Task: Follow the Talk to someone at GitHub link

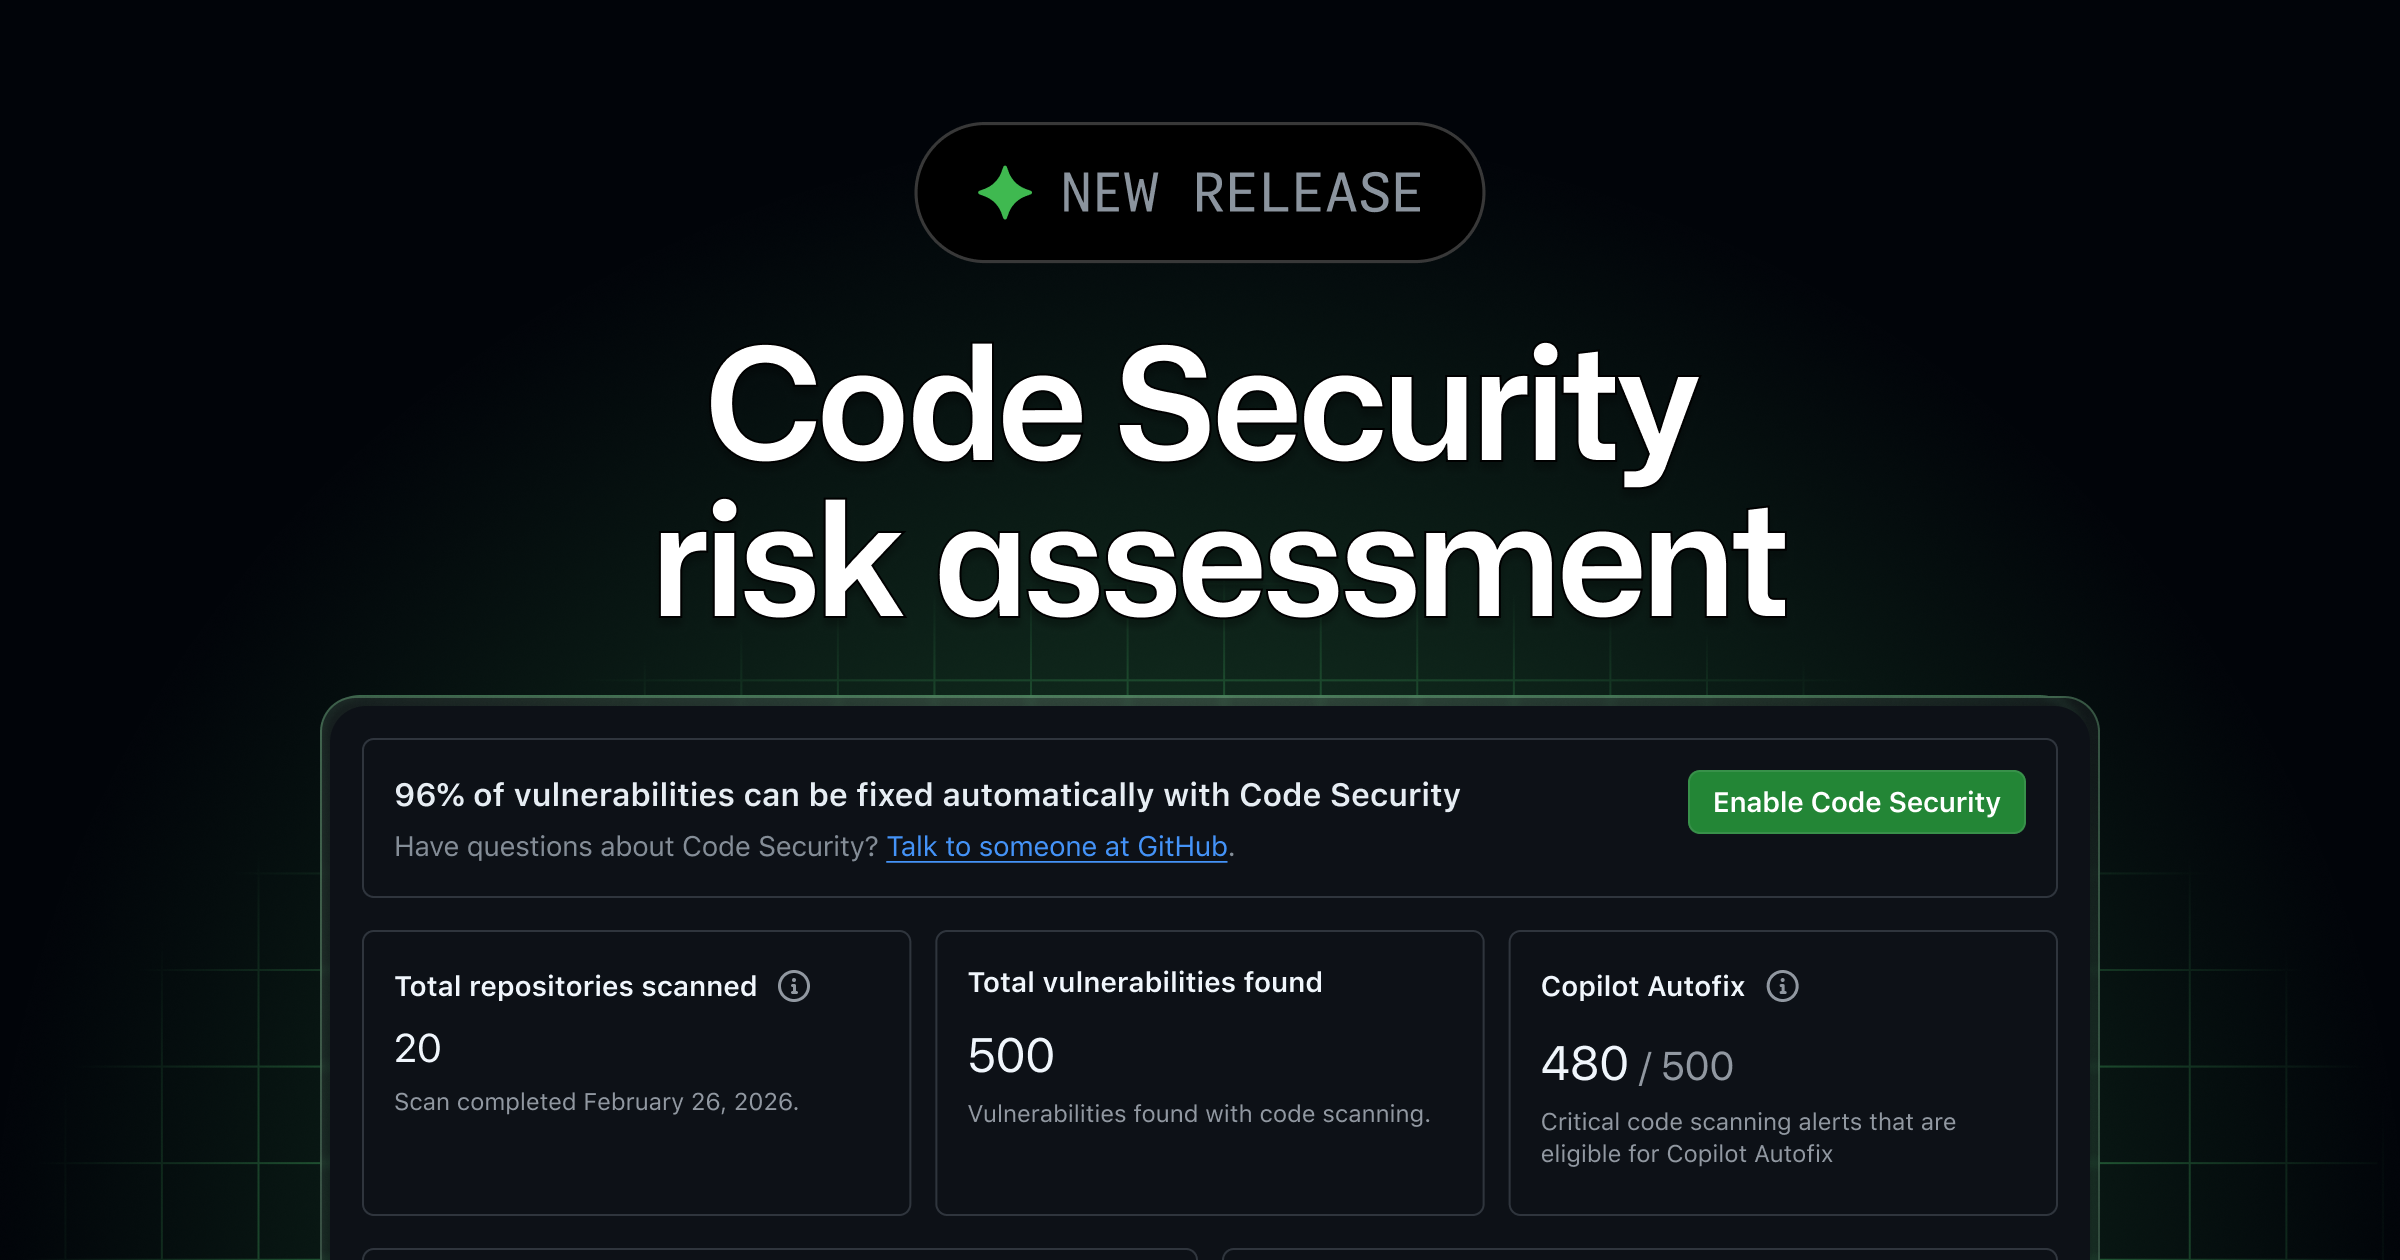Action: 1056,847
